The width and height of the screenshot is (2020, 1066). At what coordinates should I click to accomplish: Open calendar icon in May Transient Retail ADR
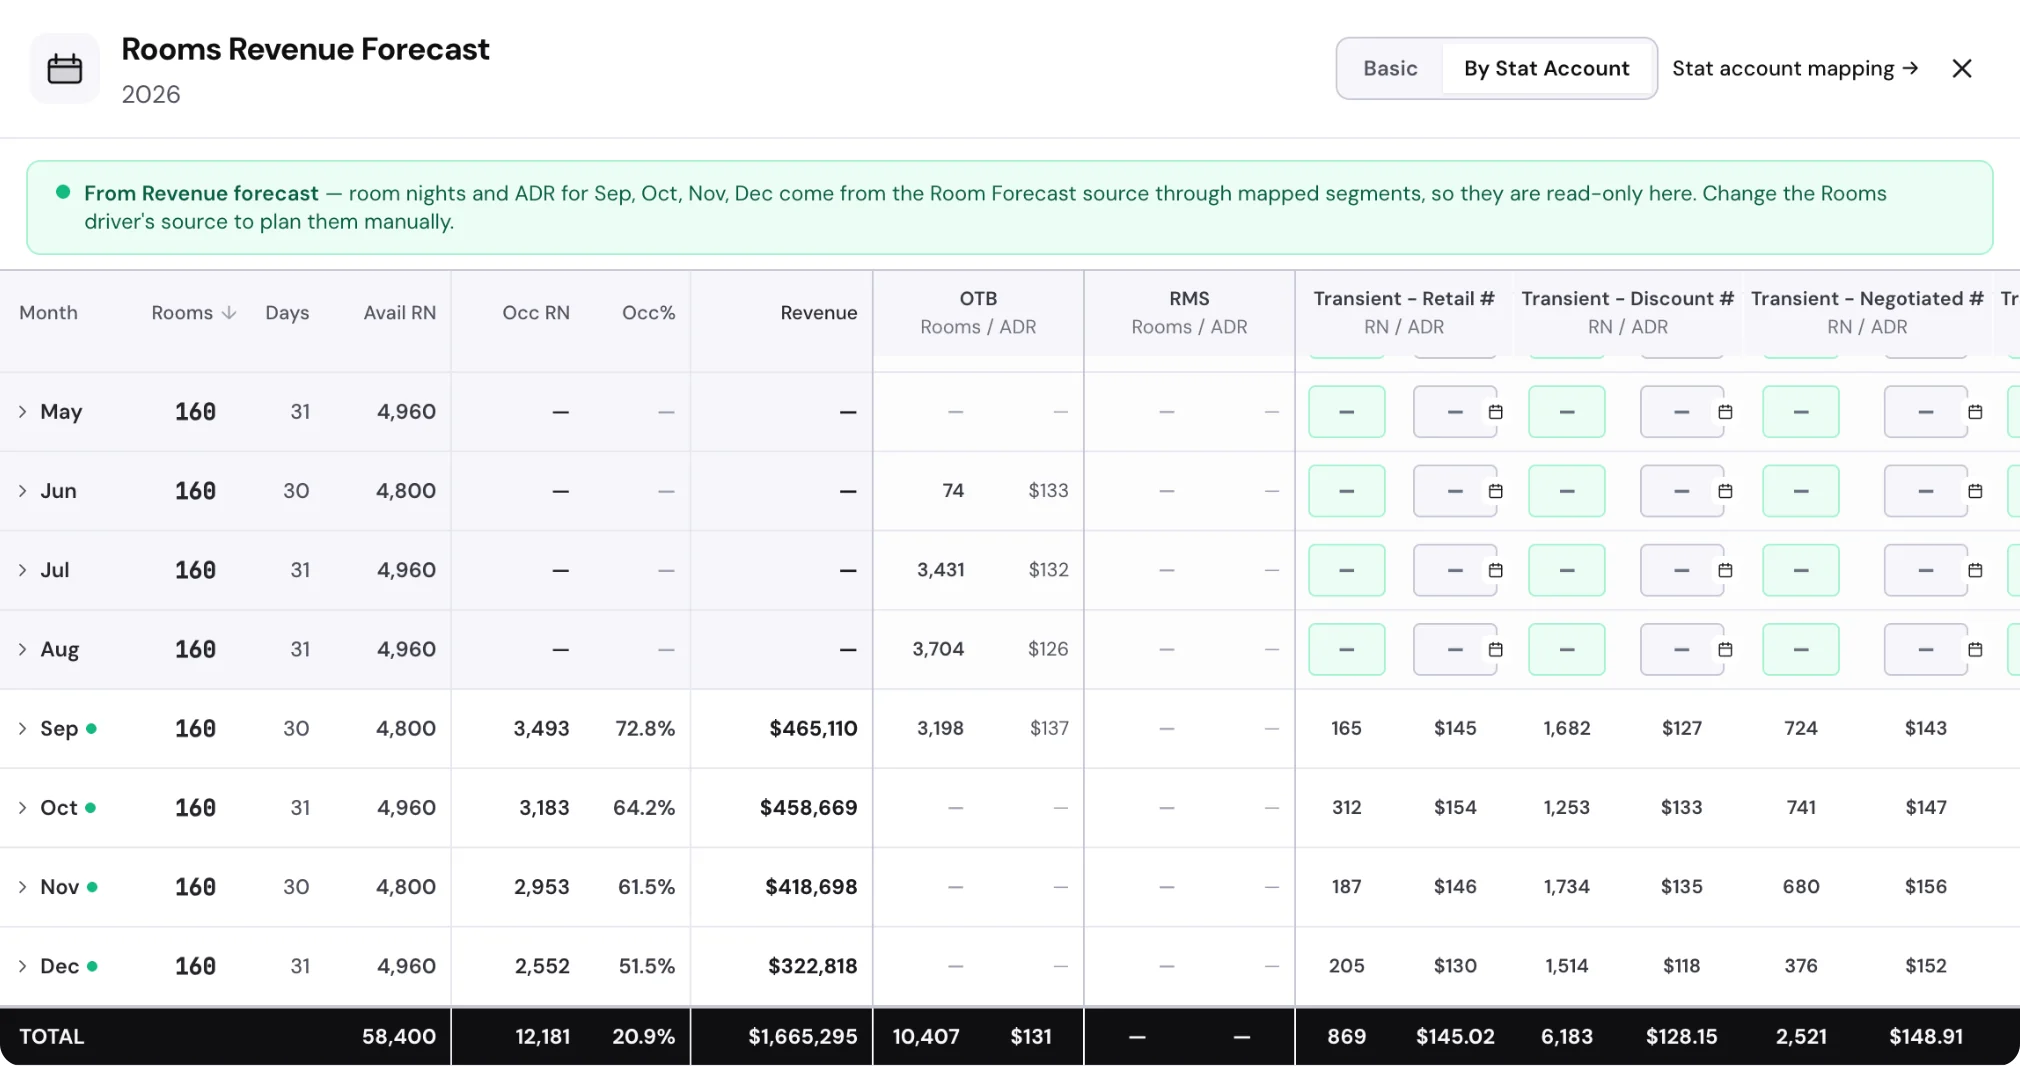click(x=1495, y=412)
